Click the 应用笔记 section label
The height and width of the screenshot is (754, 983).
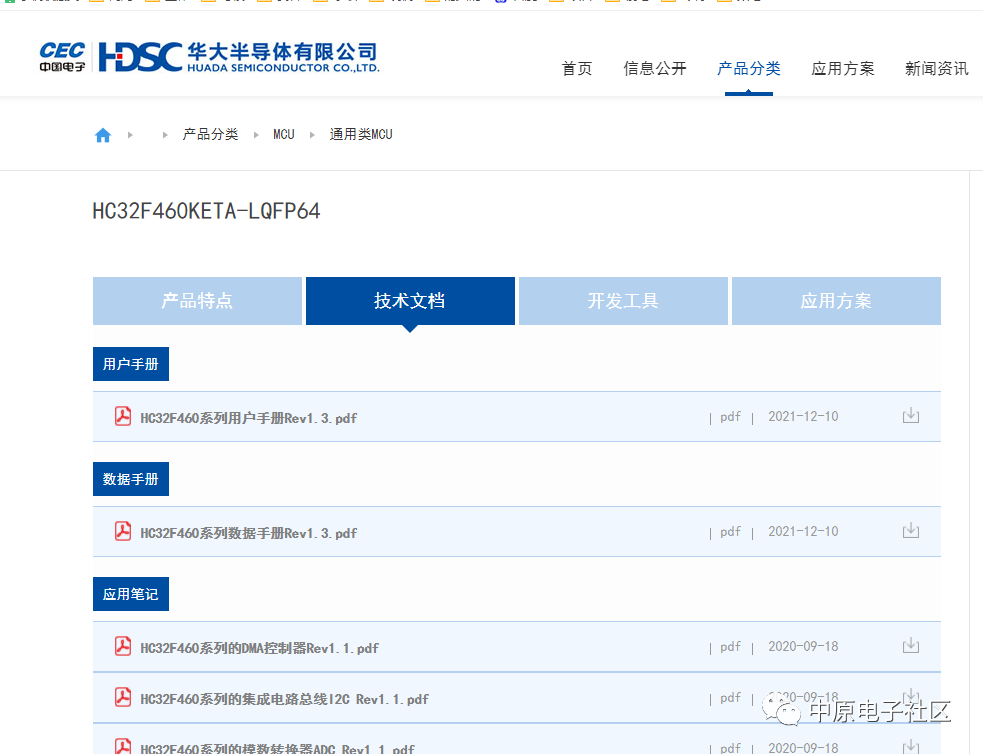(131, 594)
